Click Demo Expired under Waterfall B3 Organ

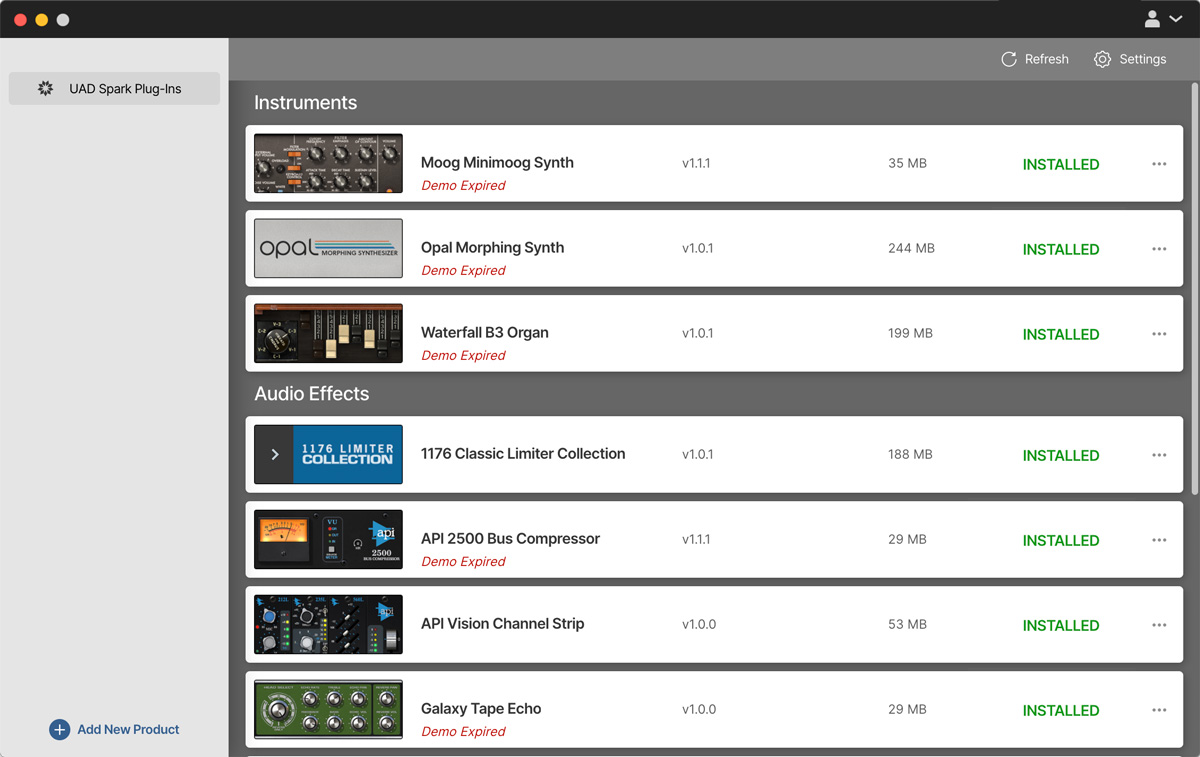tap(463, 355)
